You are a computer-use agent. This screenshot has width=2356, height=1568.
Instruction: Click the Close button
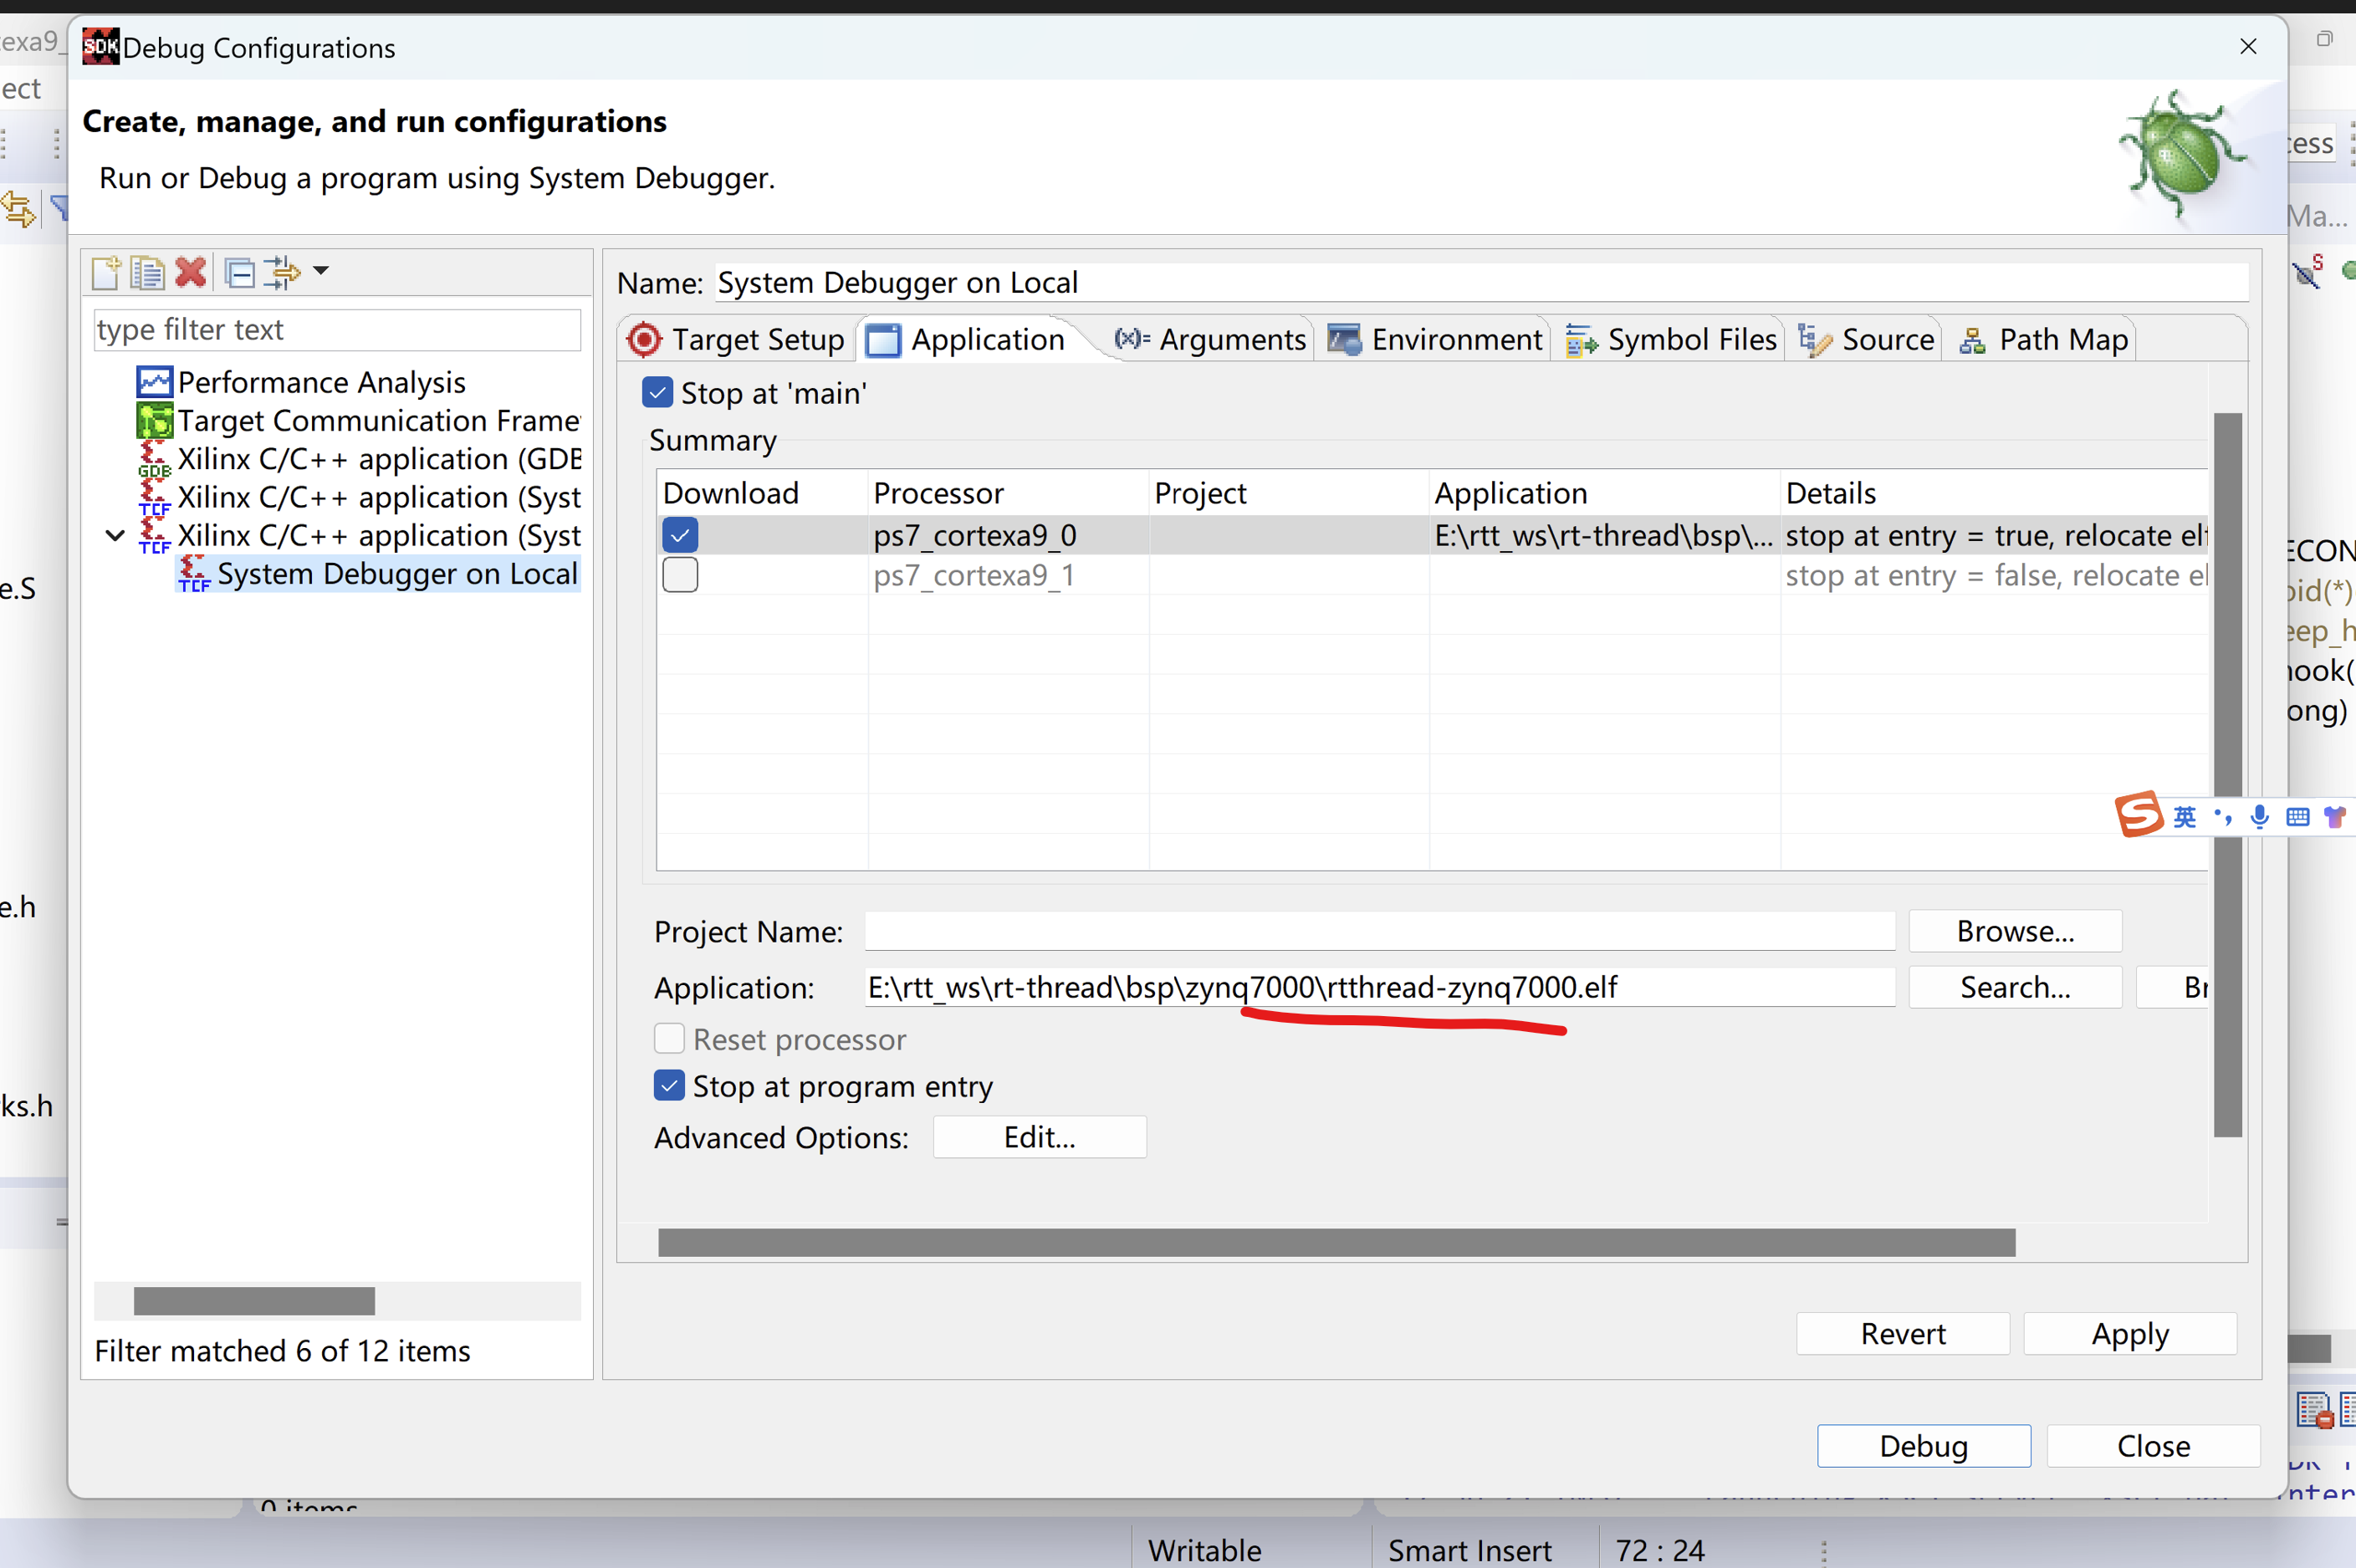[x=2154, y=1447]
